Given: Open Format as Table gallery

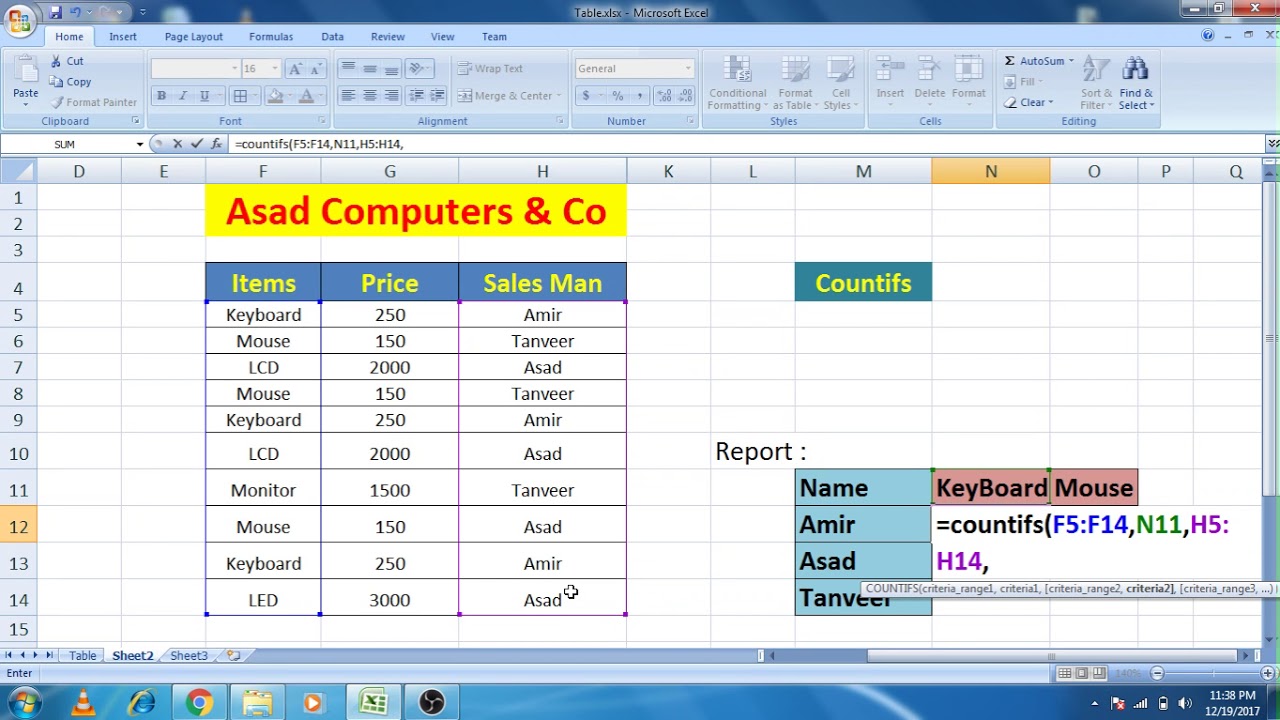Looking at the screenshot, I should coord(796,84).
